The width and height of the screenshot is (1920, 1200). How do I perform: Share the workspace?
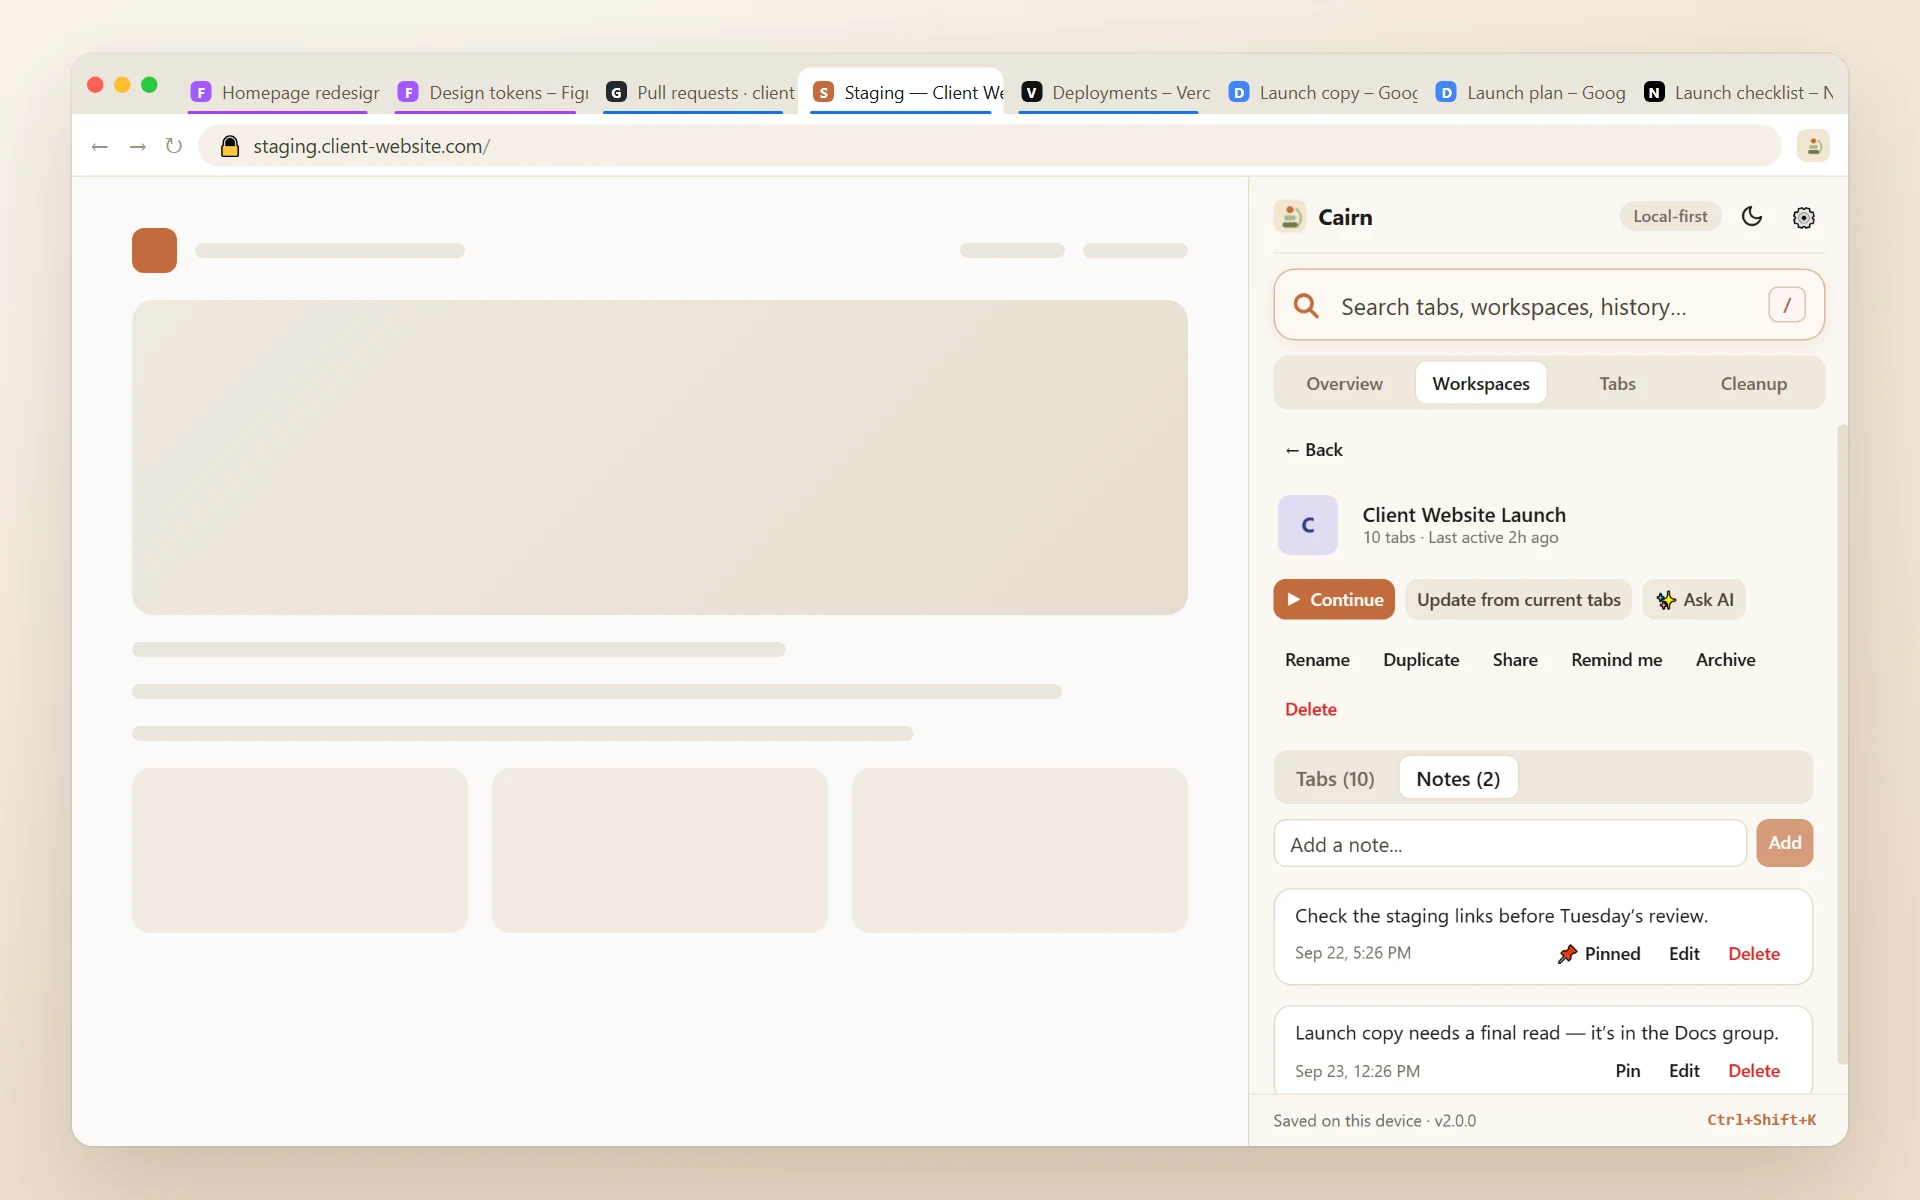point(1515,660)
